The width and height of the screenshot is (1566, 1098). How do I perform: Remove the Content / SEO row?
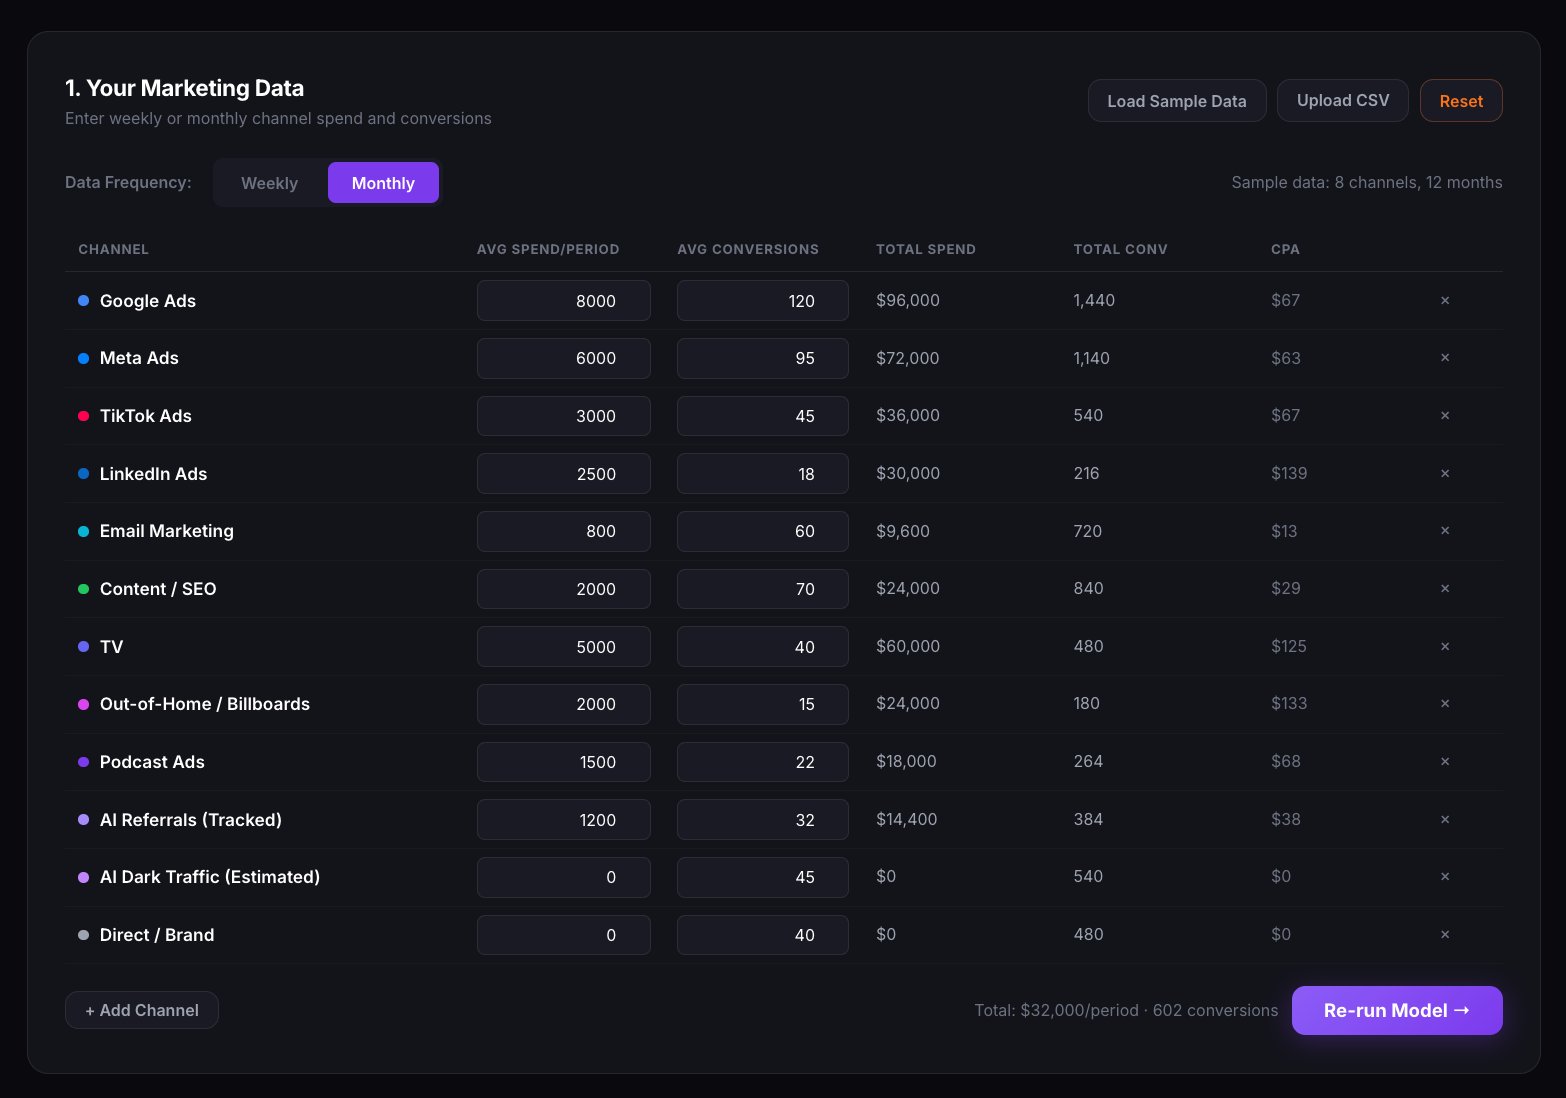click(x=1445, y=588)
